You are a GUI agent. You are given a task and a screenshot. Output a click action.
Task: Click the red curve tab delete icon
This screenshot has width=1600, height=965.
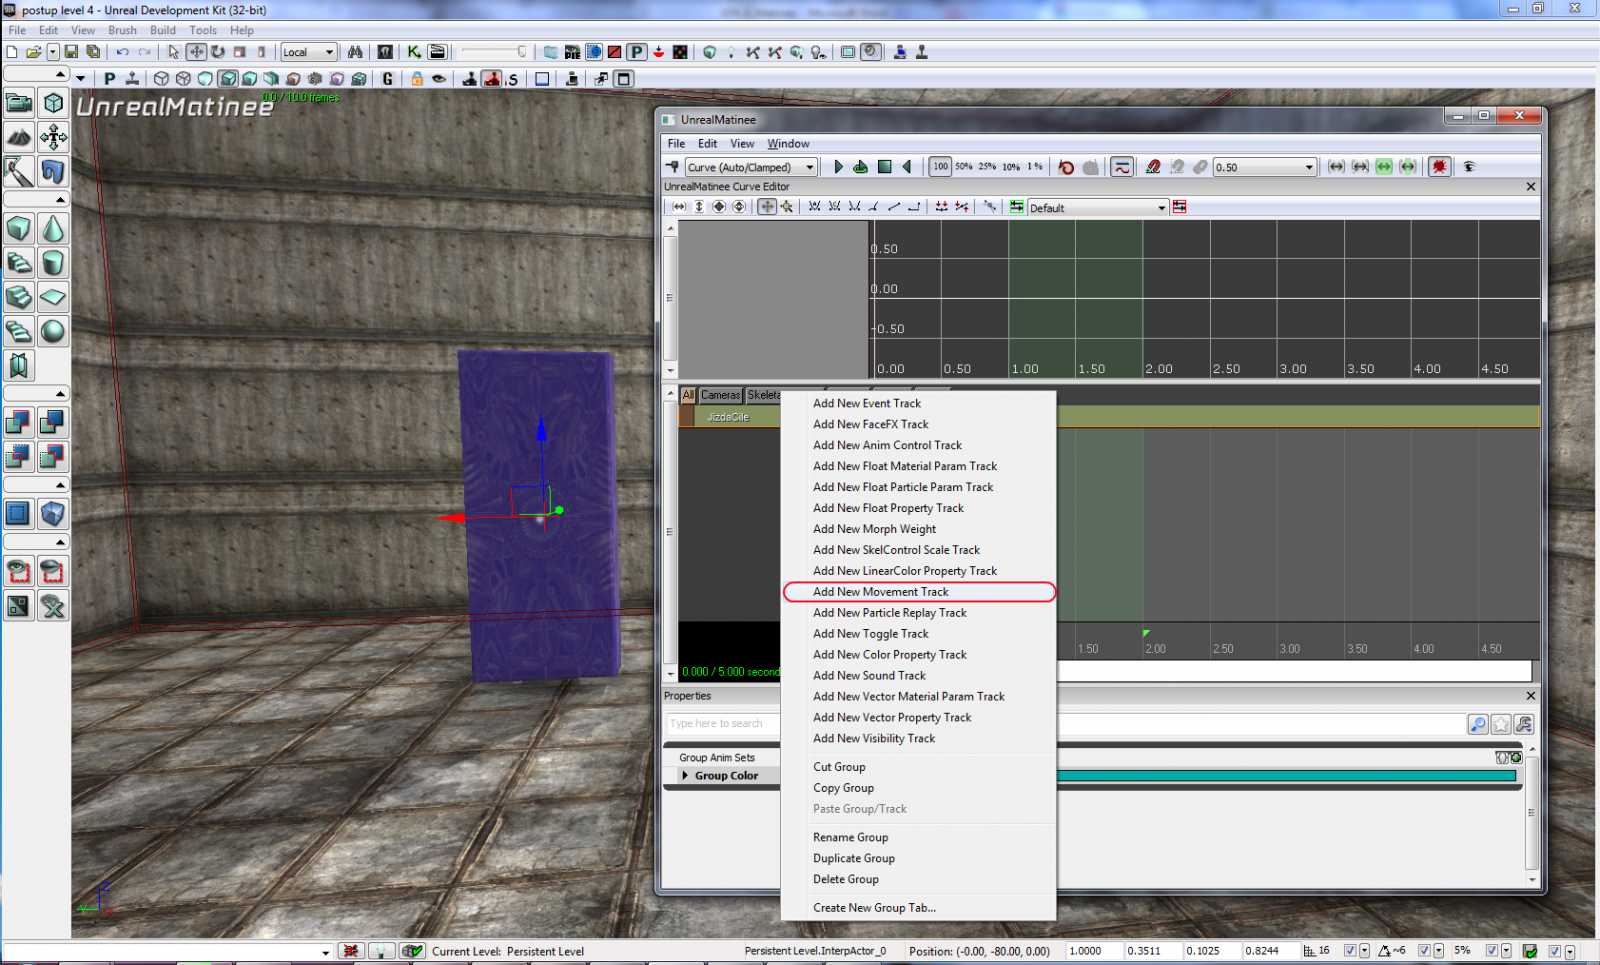pyautogui.click(x=1180, y=207)
